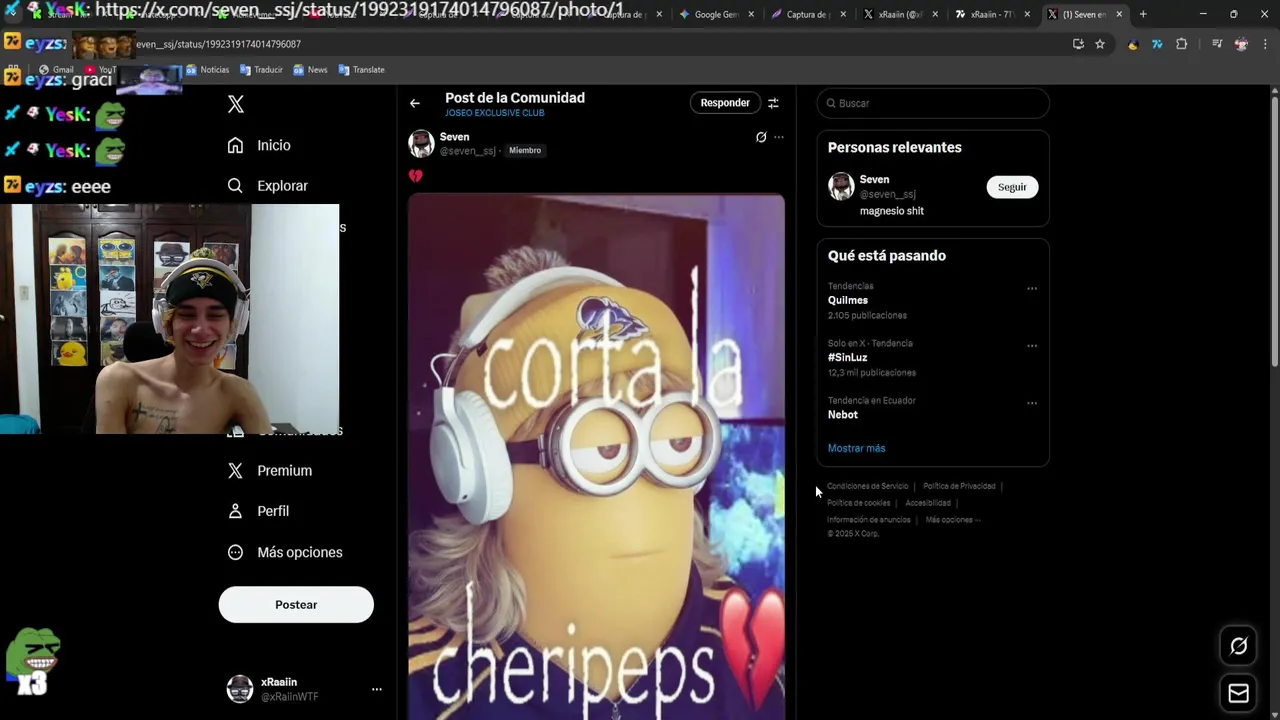
Task: Expand Más opciones in sidebar
Action: pyautogui.click(x=285, y=552)
